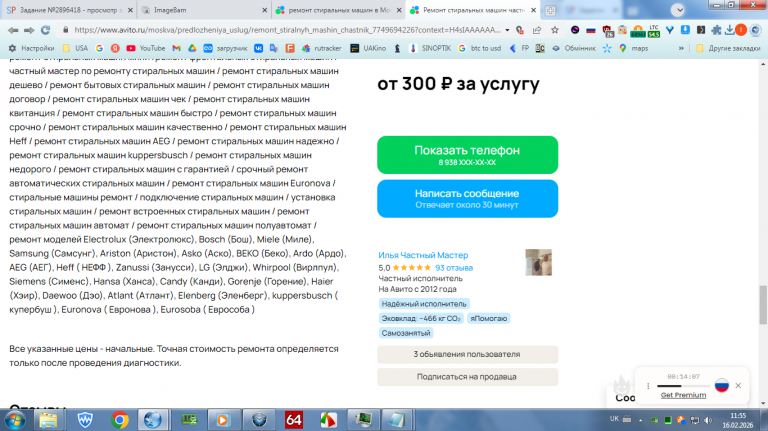Open Илья Частный Мастер profile link
Viewport: 768px width, 431px height.
(x=423, y=255)
